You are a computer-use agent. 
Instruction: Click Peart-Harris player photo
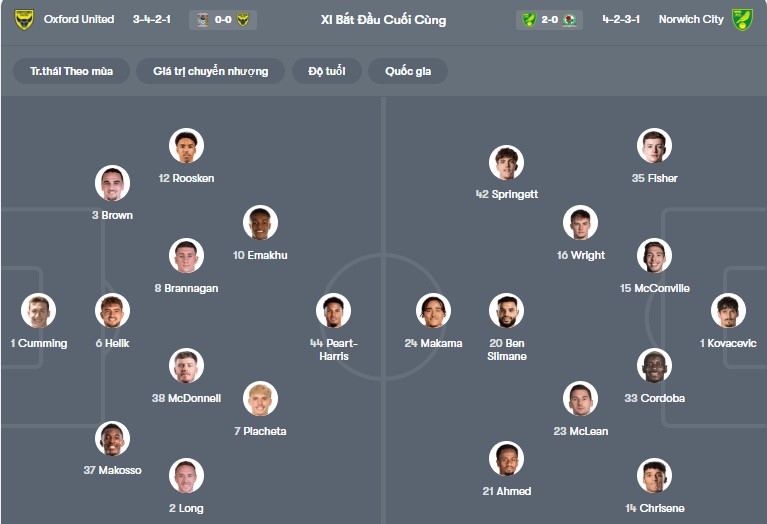click(x=333, y=311)
